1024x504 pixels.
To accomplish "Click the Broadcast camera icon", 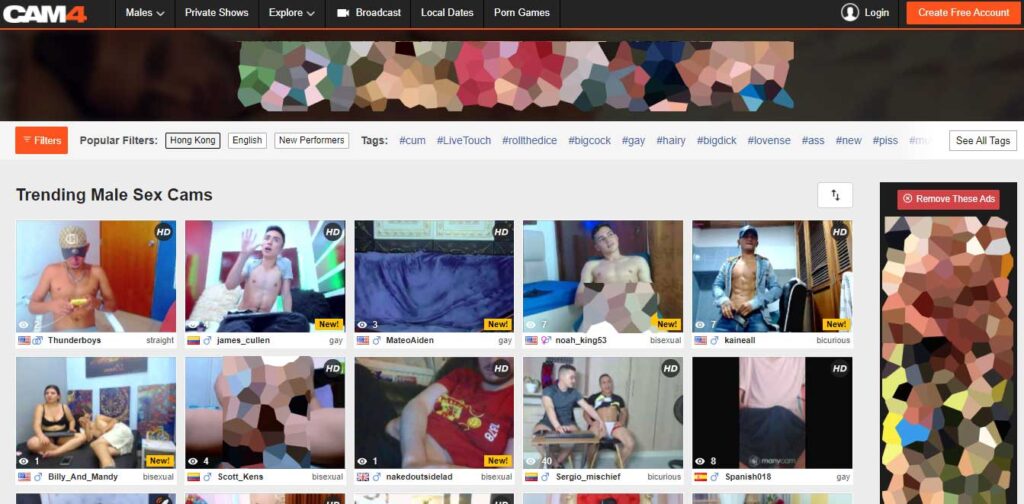I will [343, 13].
